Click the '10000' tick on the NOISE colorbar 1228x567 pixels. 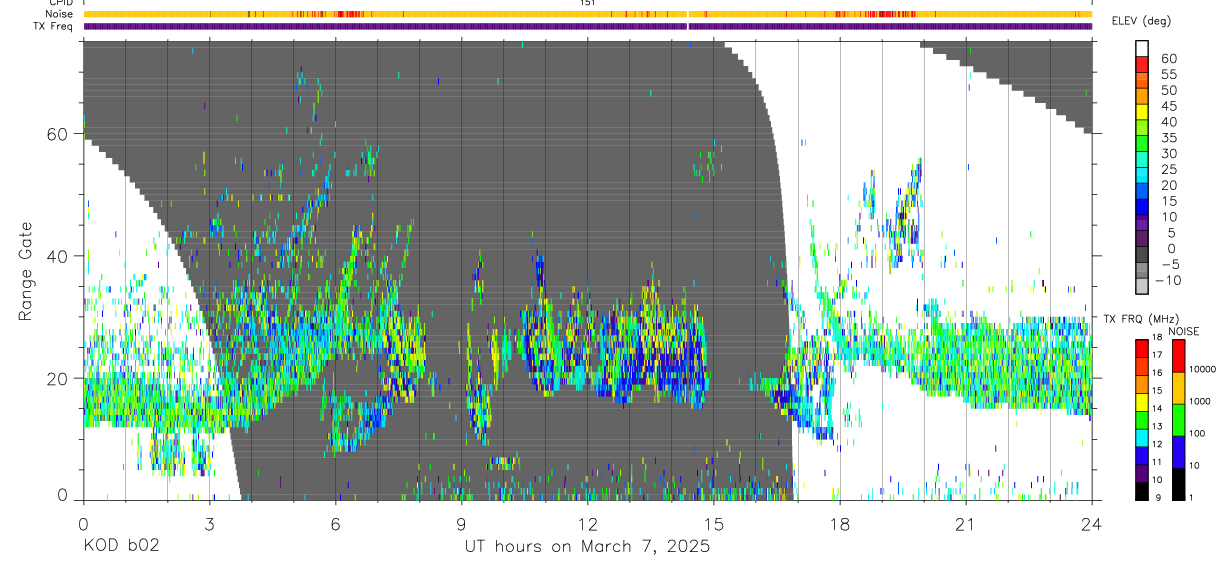[x=1203, y=370]
